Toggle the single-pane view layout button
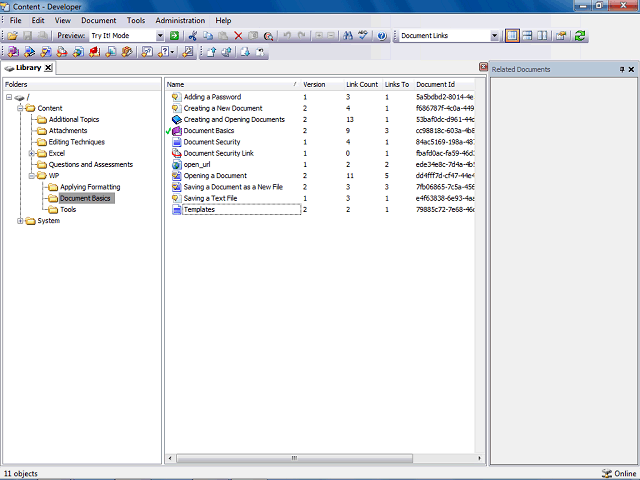This screenshot has height=480, width=640. point(512,36)
